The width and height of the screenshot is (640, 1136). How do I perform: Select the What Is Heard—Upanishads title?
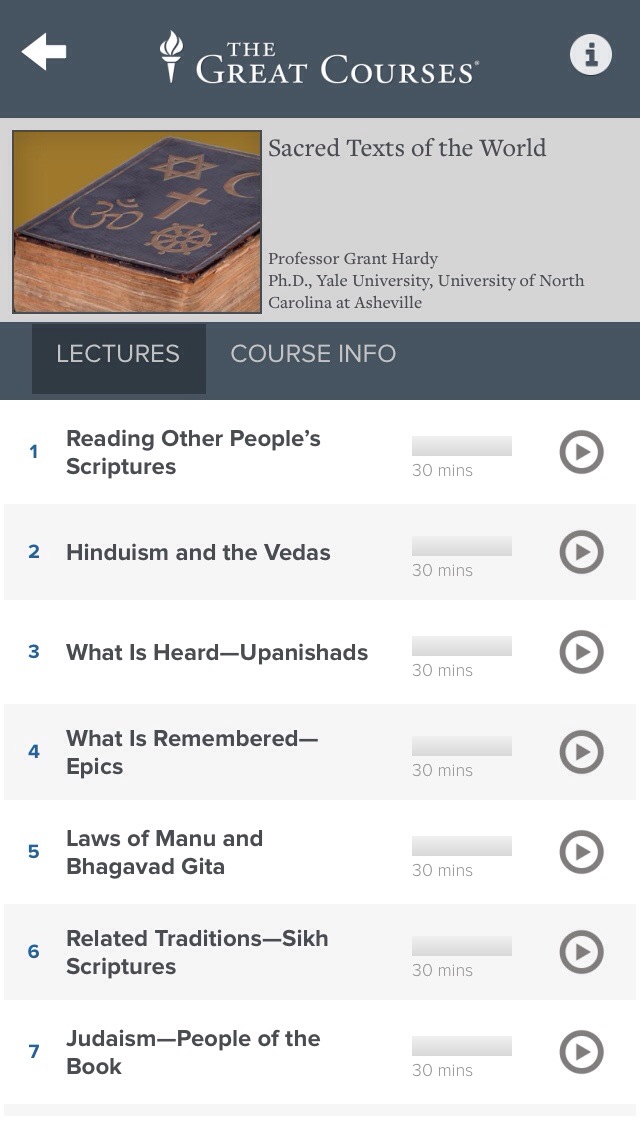point(217,652)
